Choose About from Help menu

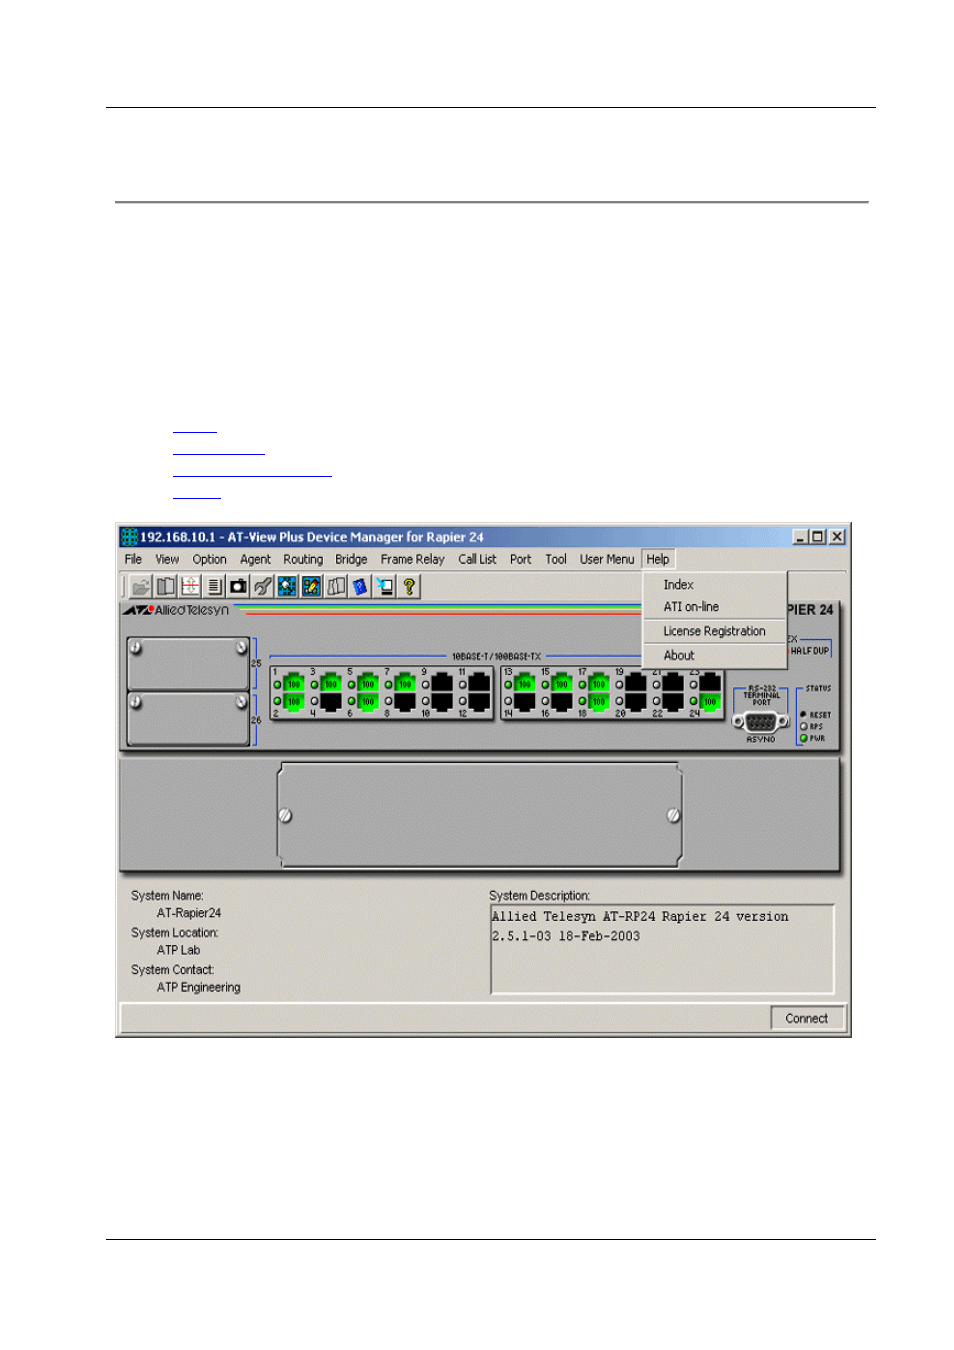pos(714,655)
